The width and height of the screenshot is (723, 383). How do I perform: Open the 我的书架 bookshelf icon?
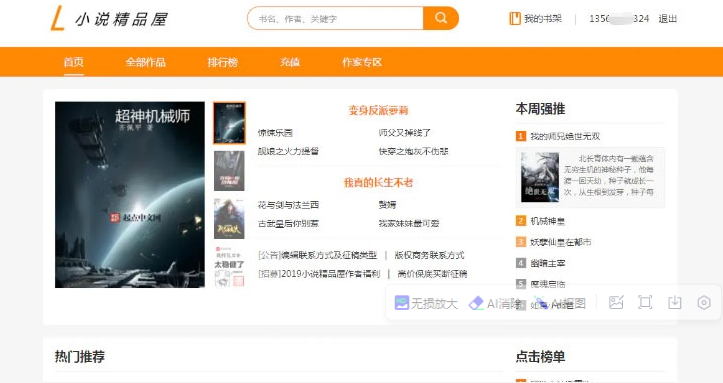click(x=515, y=19)
